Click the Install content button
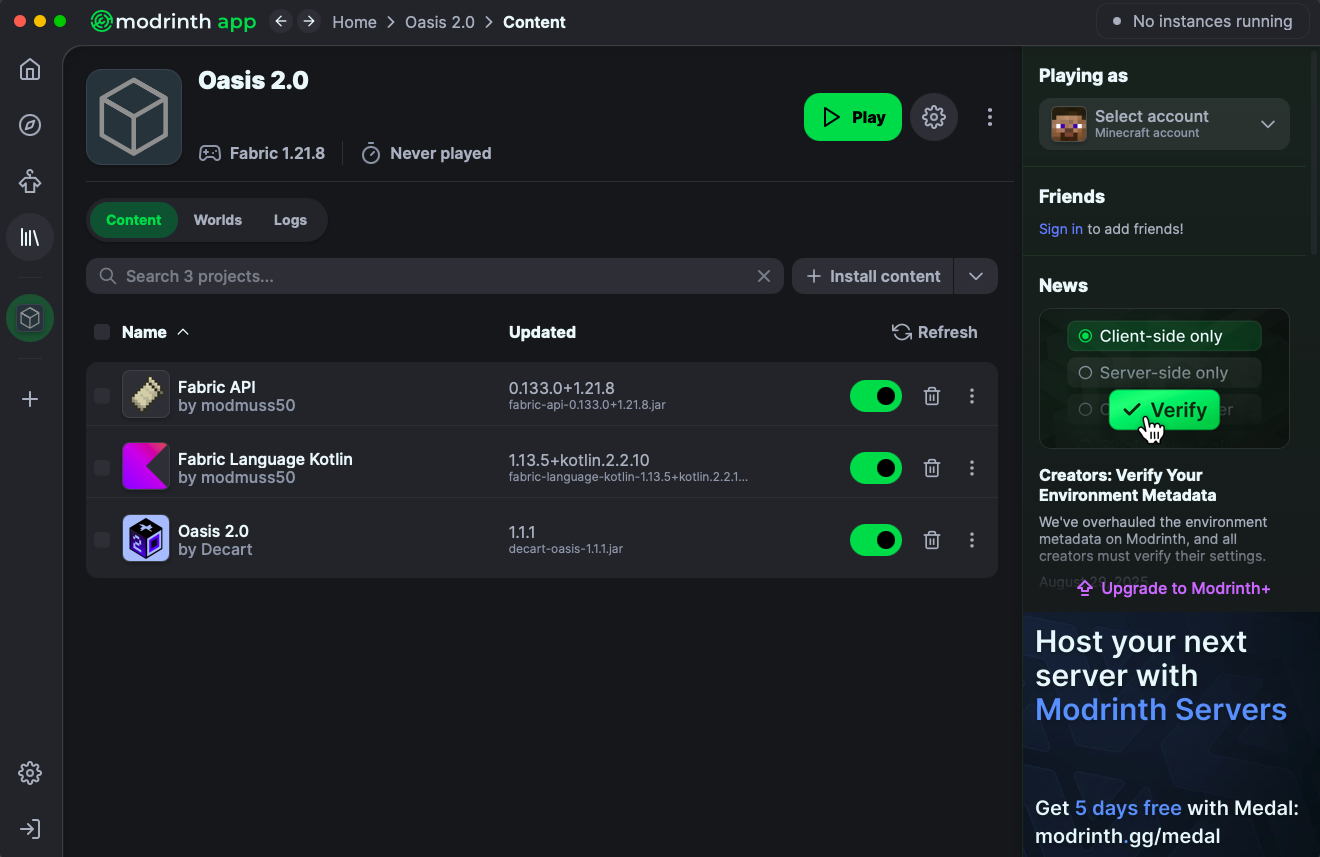 click(x=873, y=276)
